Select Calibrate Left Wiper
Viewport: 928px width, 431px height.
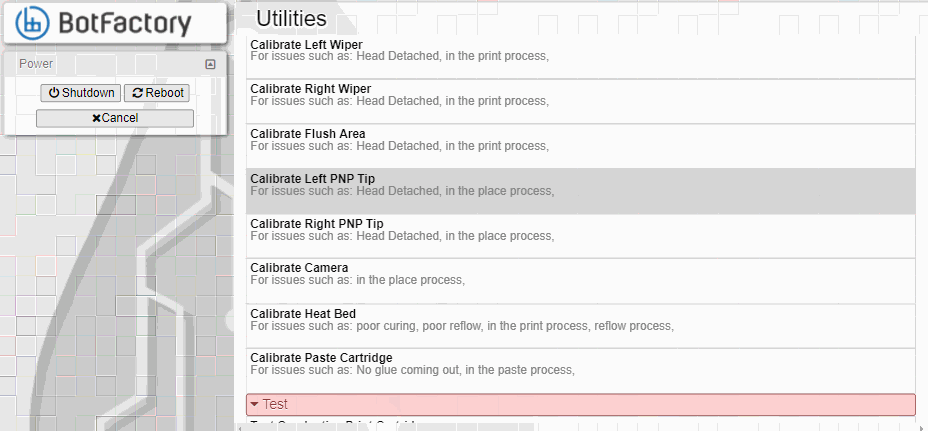tap(580, 56)
